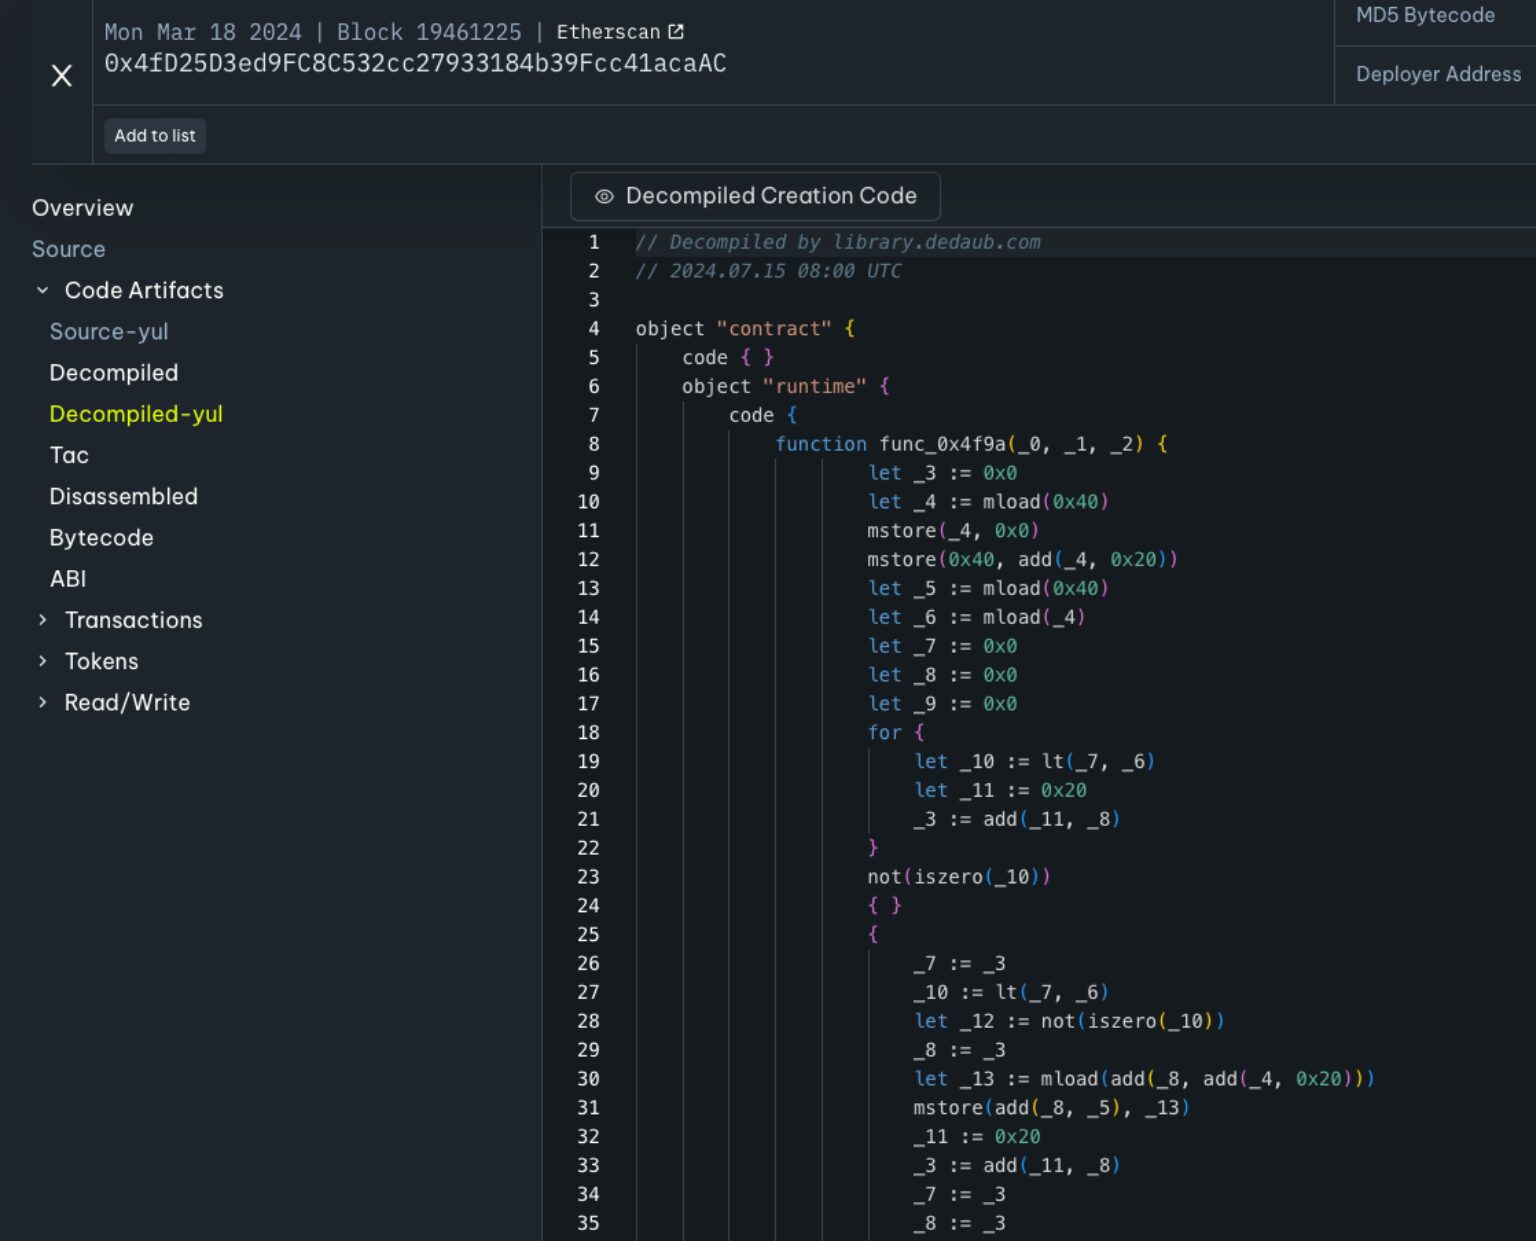The height and width of the screenshot is (1241, 1536).
Task: Collapse the Code Artifacts section chevron
Action: point(42,291)
